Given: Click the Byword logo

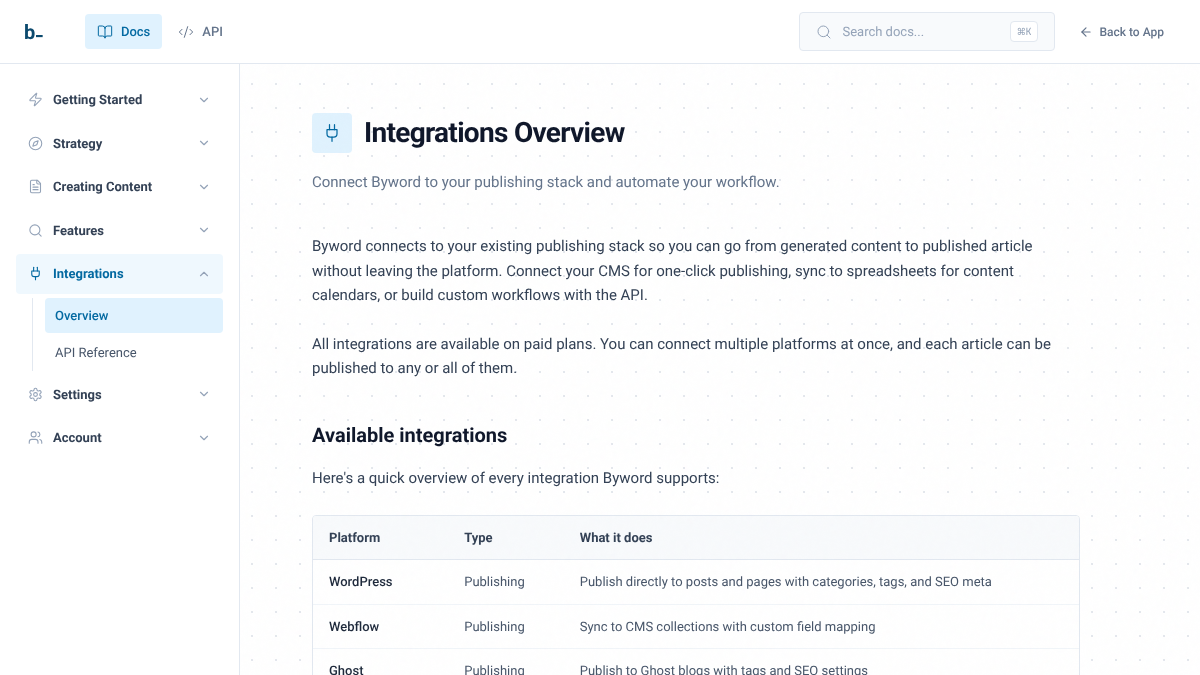Looking at the screenshot, I should point(33,32).
